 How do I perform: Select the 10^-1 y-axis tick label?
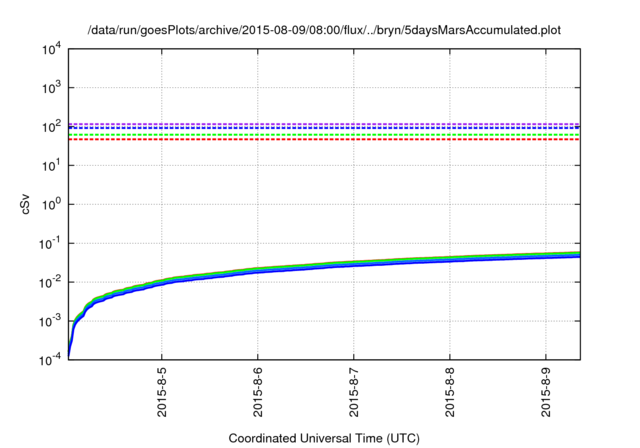coord(51,243)
